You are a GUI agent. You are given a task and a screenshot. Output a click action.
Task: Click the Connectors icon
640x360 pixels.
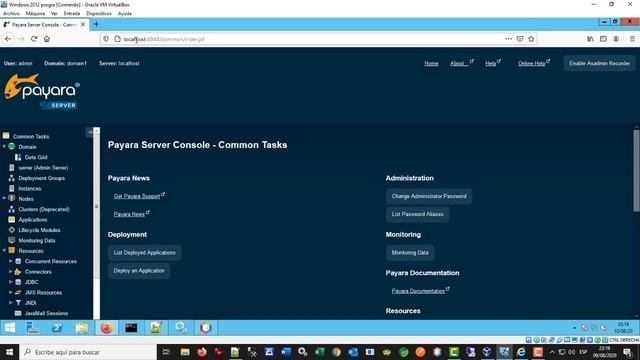18,271
